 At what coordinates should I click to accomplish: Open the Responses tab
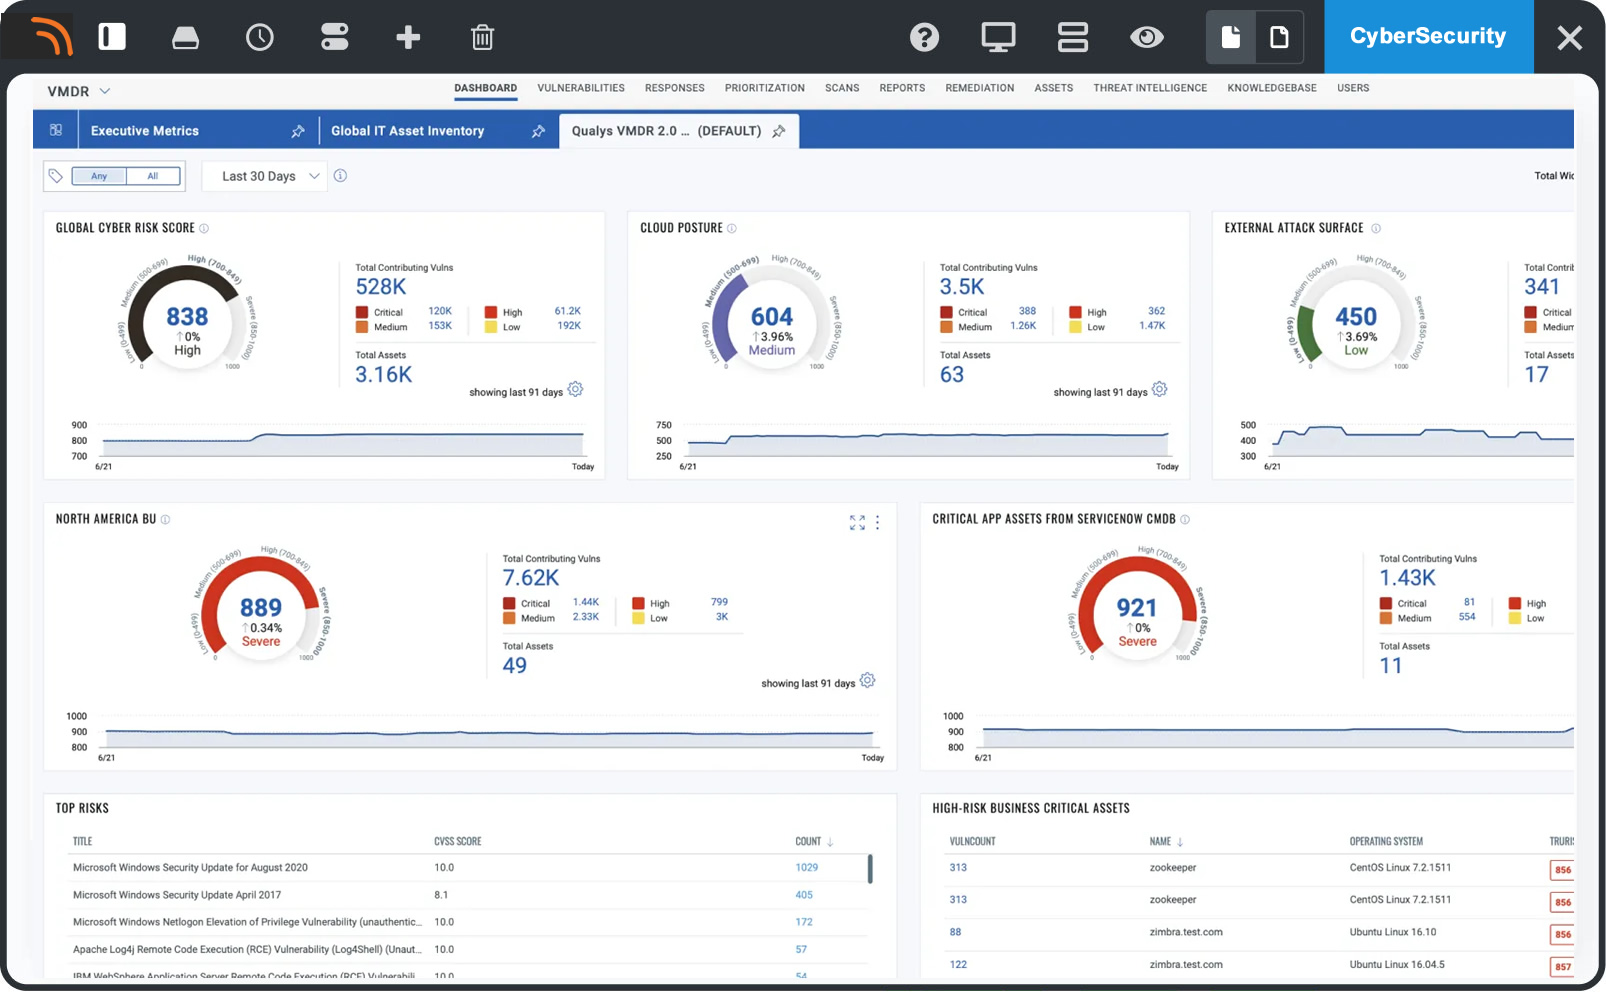tap(675, 88)
